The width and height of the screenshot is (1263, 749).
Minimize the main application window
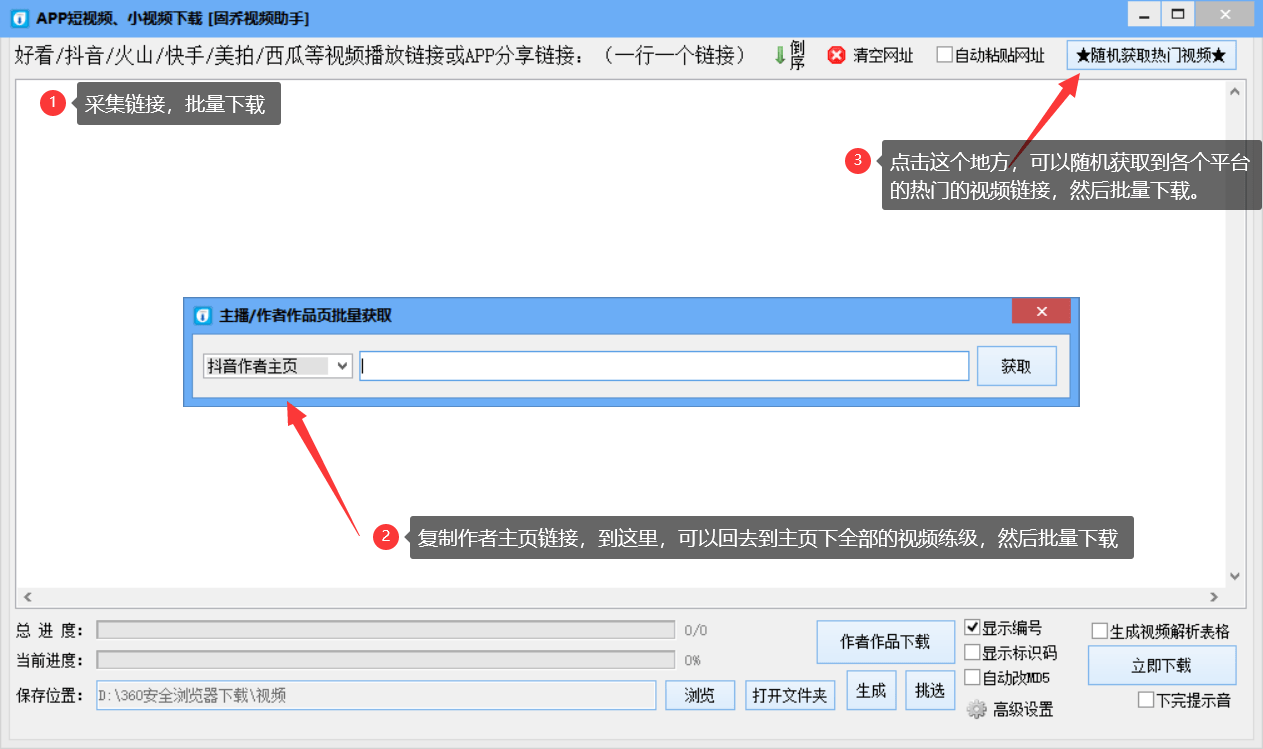point(1143,15)
